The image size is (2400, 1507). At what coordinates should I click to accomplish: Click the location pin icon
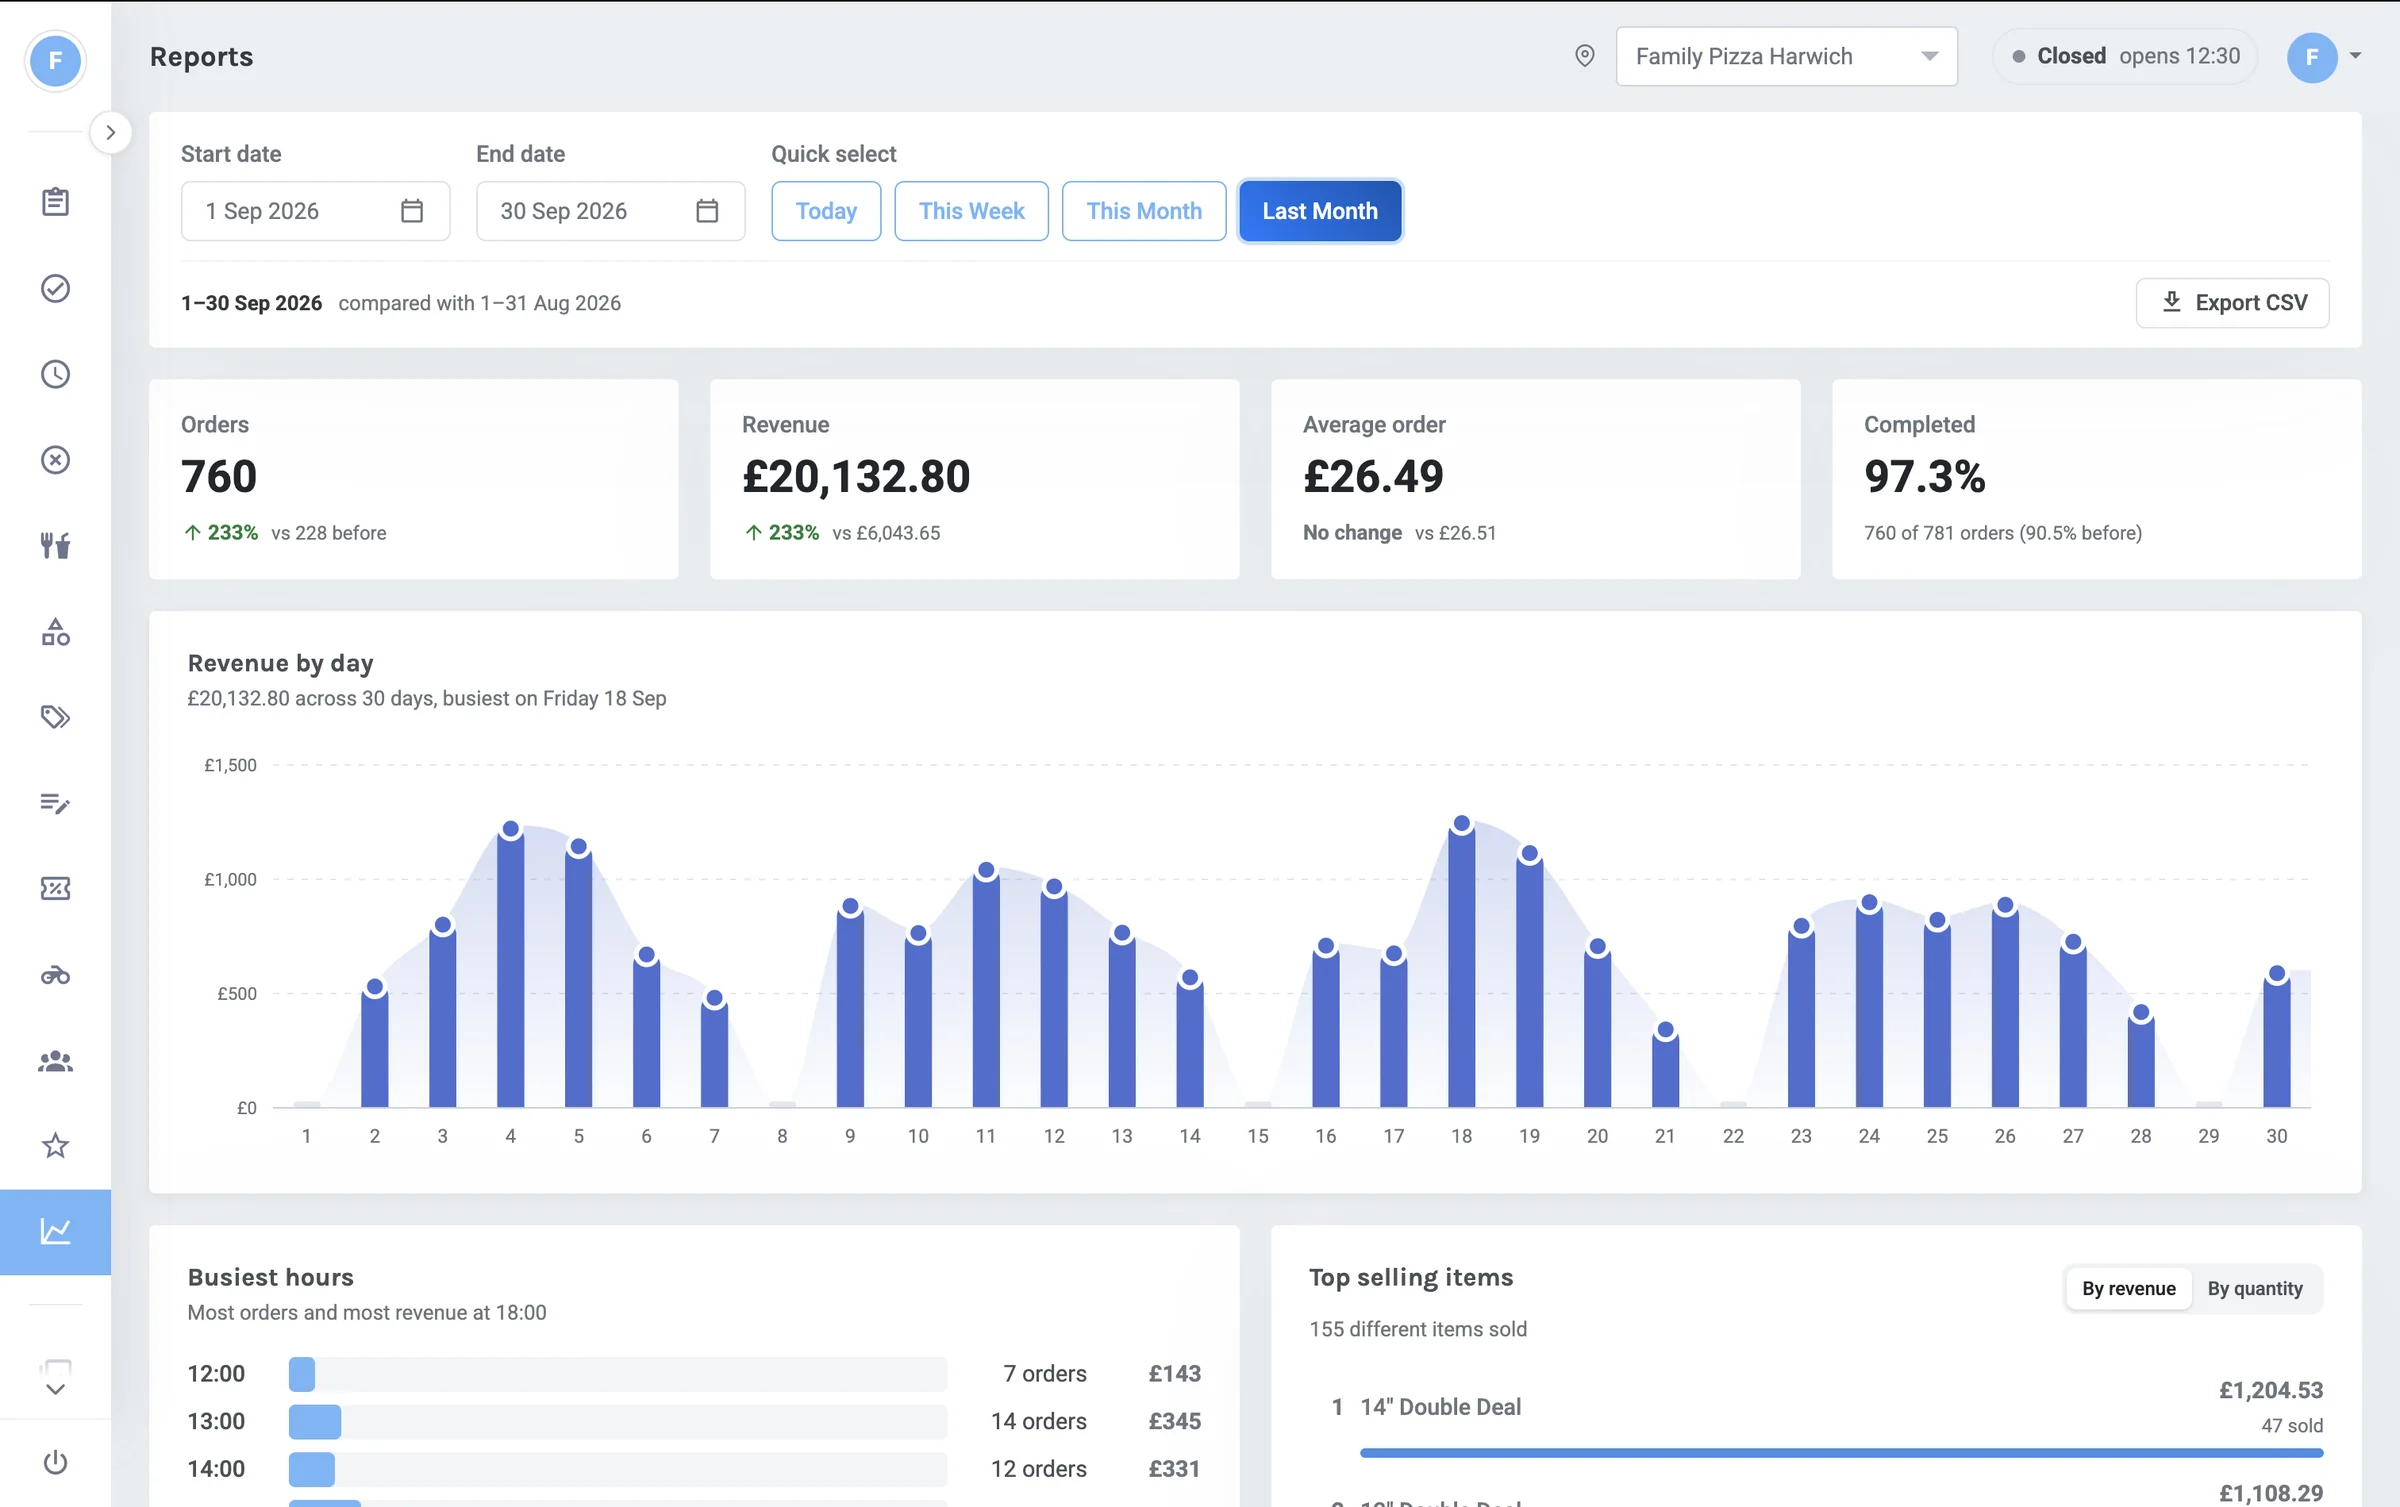point(1585,56)
